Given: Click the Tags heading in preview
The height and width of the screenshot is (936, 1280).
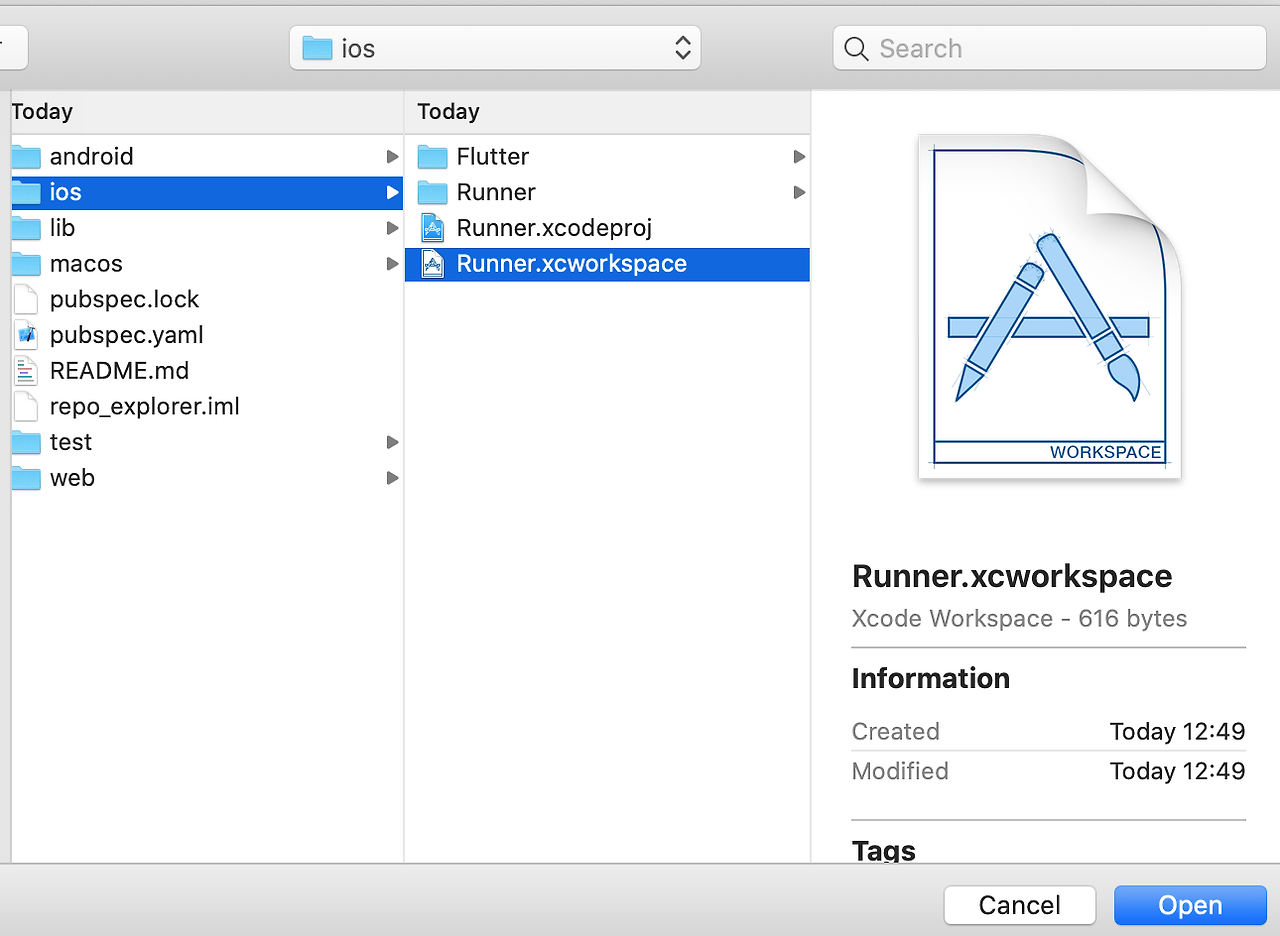Looking at the screenshot, I should click(x=884, y=850).
